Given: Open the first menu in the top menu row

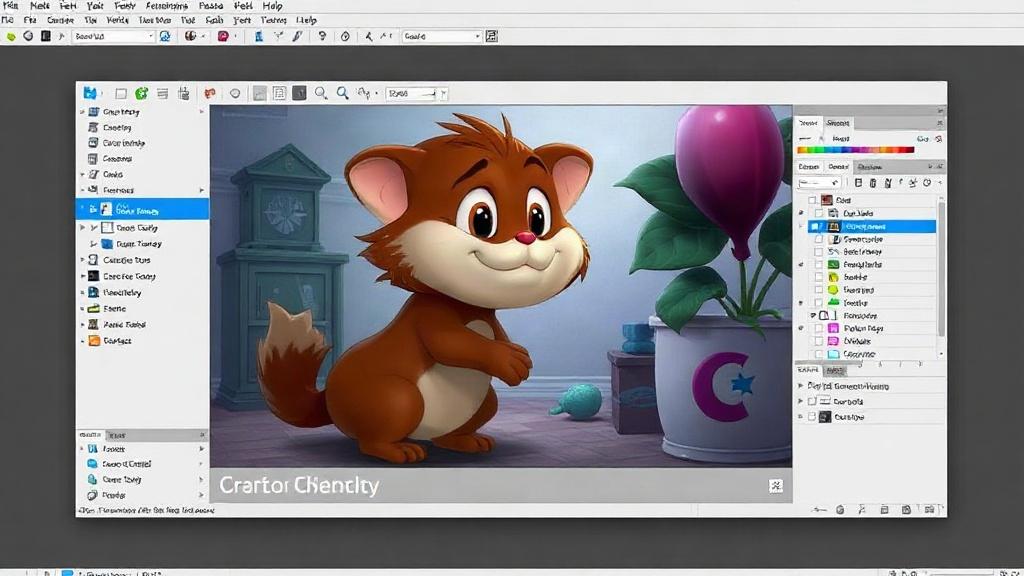Looking at the screenshot, I should (10, 6).
